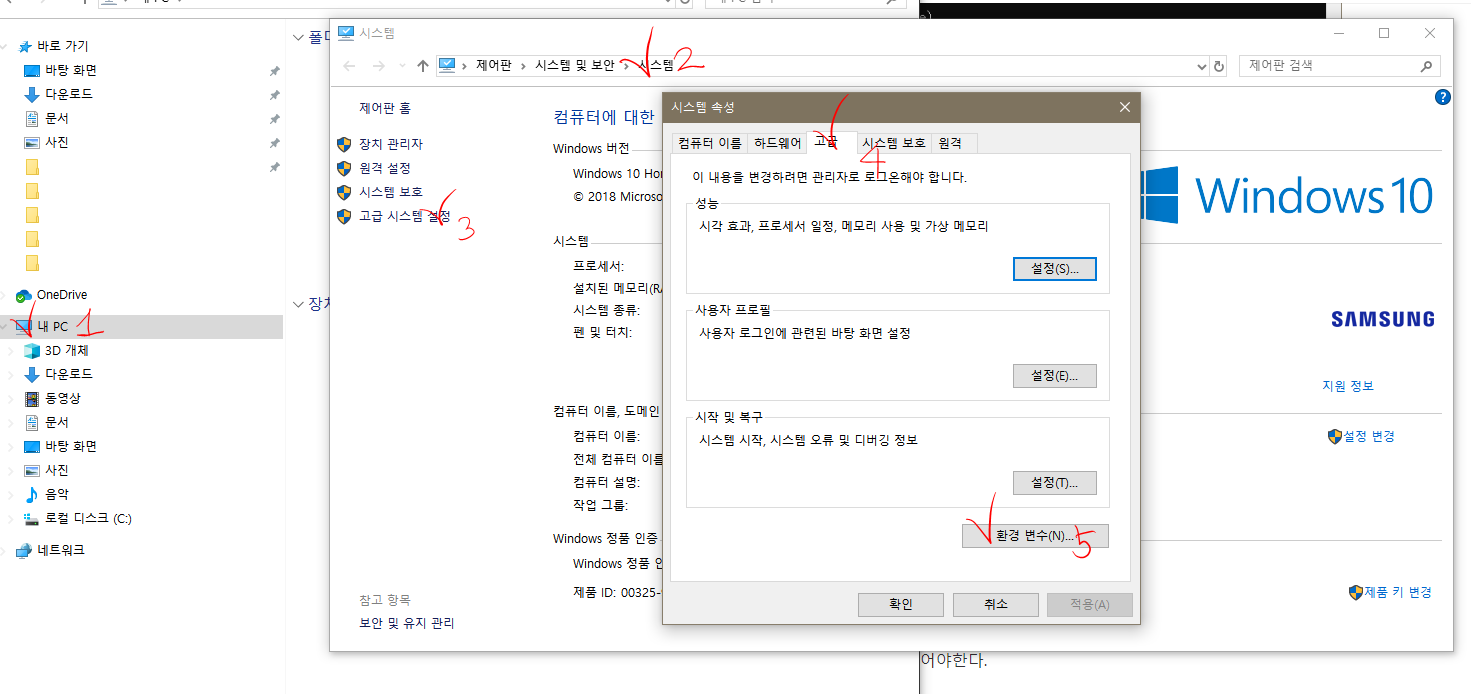Click 제어판 breadcrumb in address bar
Screen dimensions: 1471x694
[x=494, y=66]
